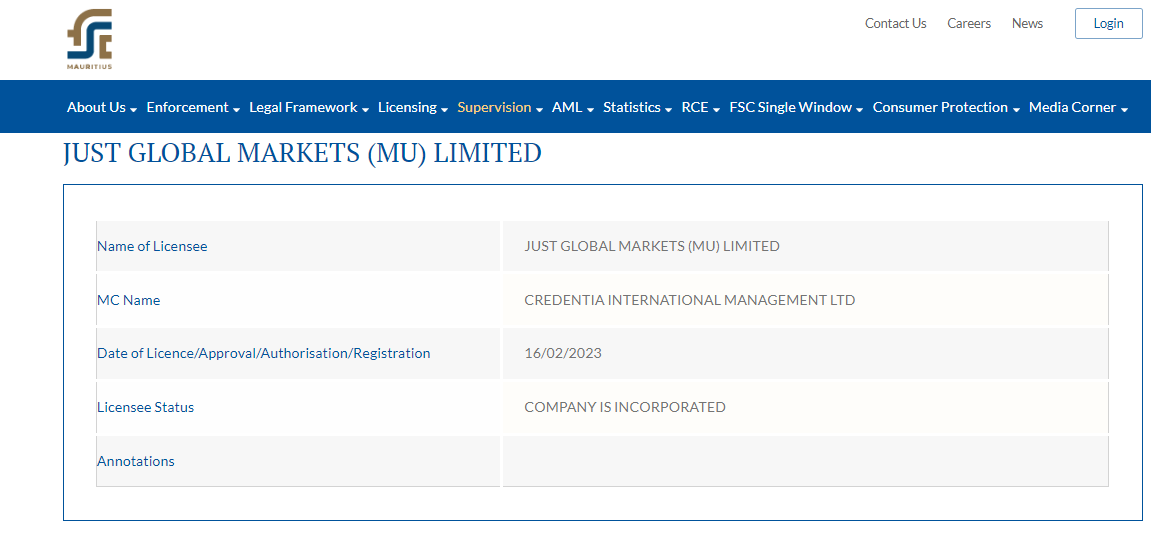
Task: Select the JUST GLOBAL MARKETS (MU) LIMITED page heading
Action: click(x=302, y=153)
